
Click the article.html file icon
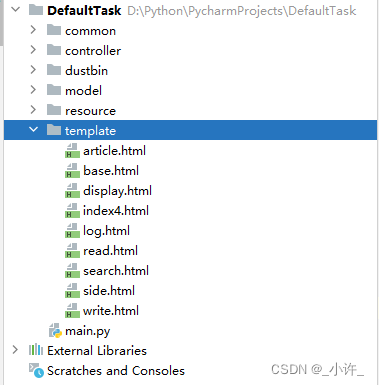coord(72,151)
